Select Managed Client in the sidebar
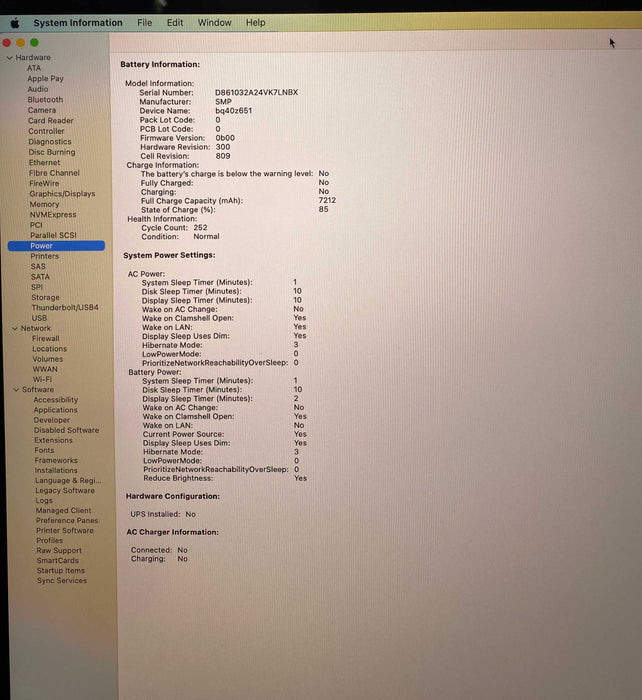The width and height of the screenshot is (642, 700). coord(63,511)
